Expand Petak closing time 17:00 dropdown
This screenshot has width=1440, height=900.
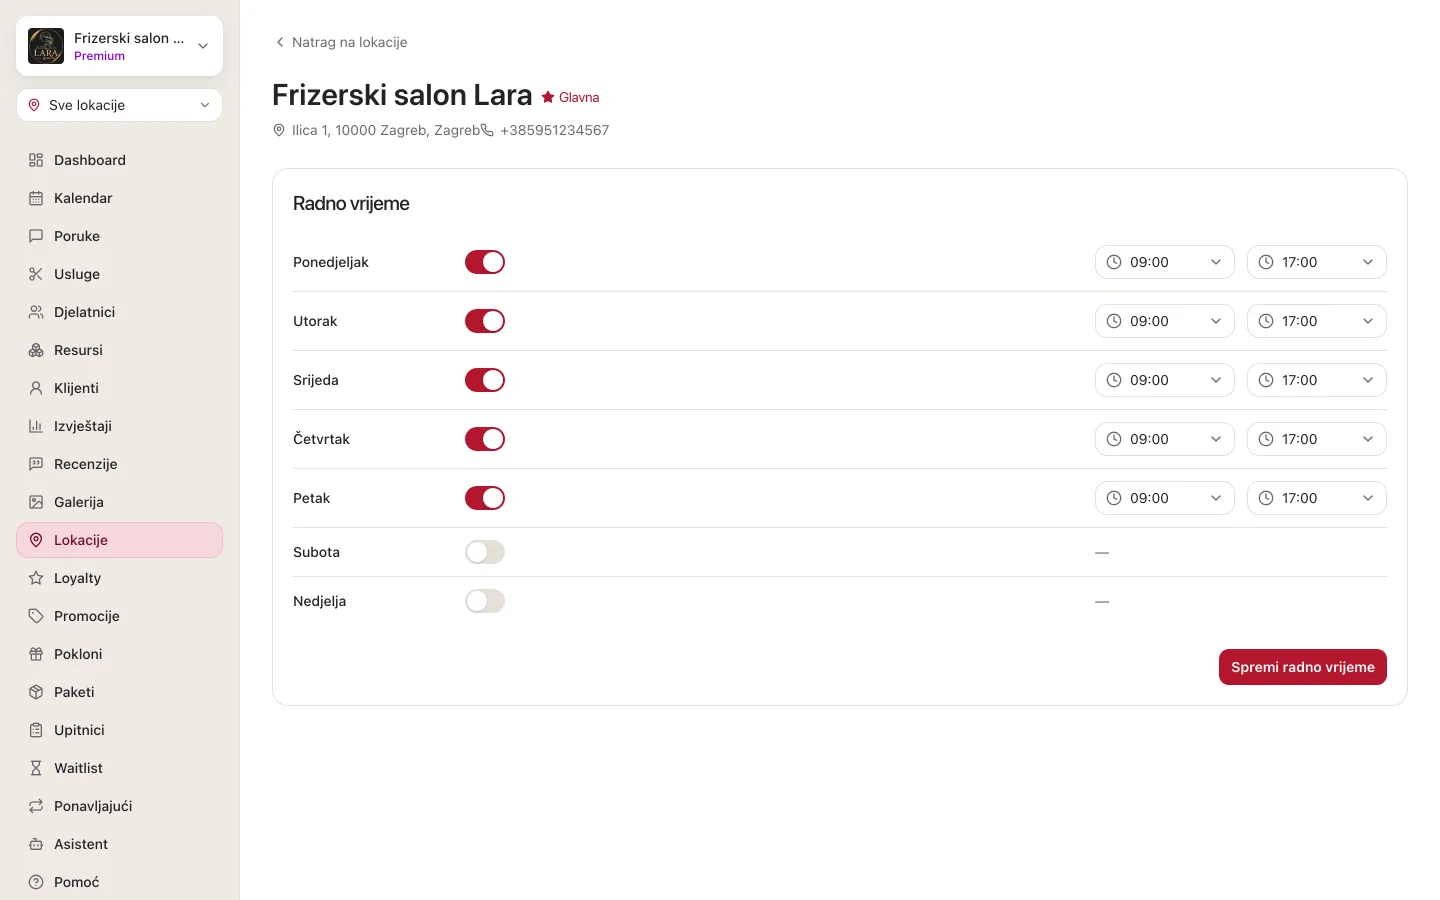click(x=1317, y=498)
